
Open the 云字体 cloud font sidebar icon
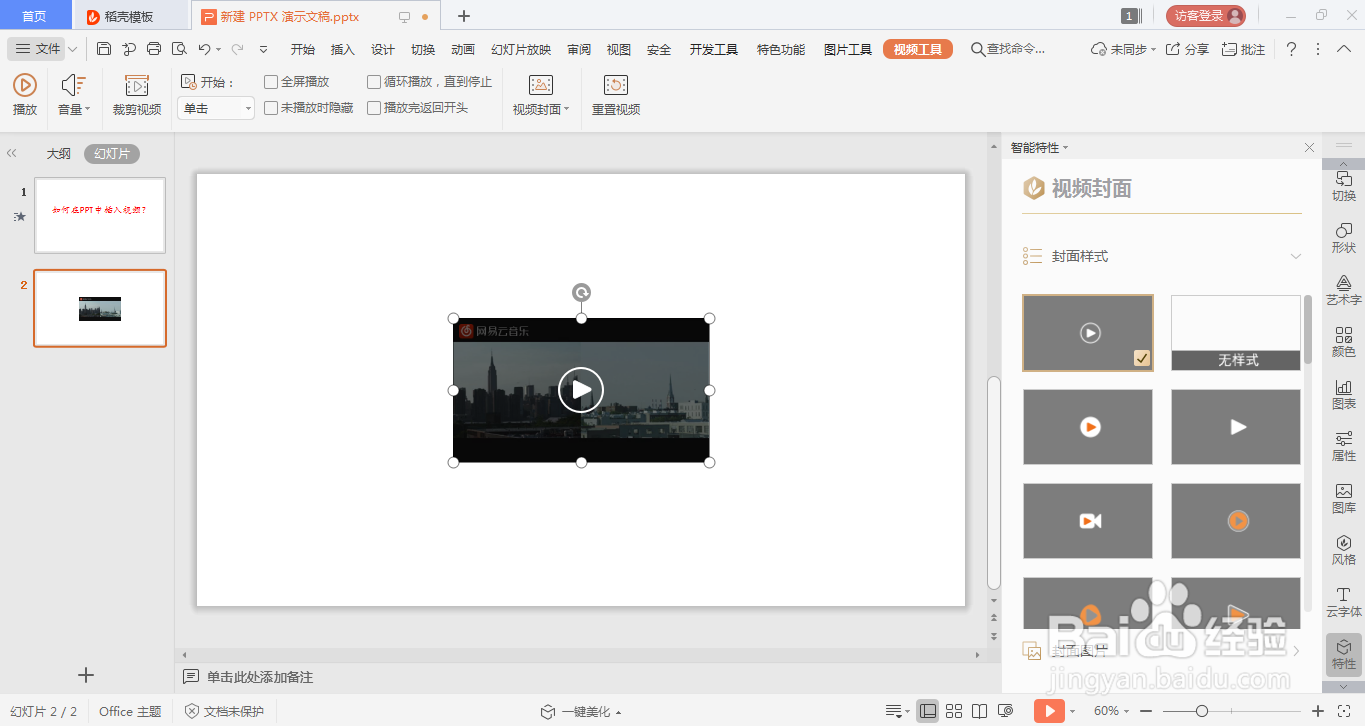pyautogui.click(x=1344, y=602)
